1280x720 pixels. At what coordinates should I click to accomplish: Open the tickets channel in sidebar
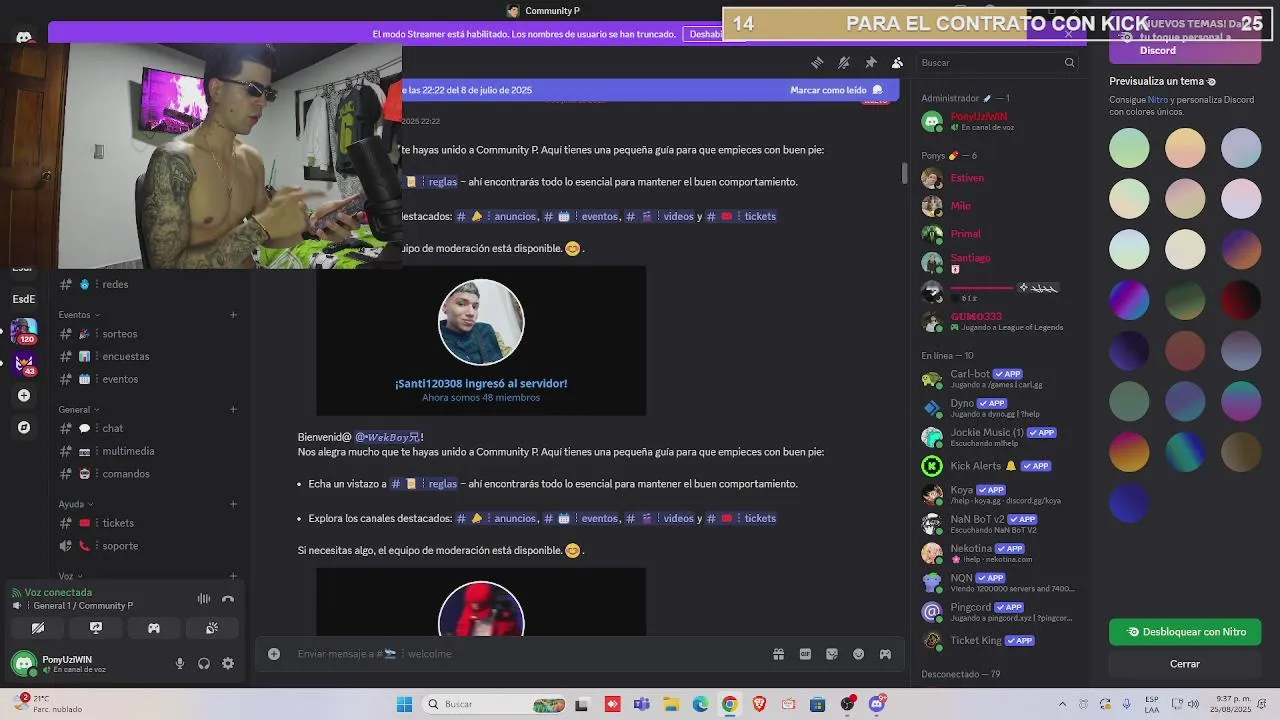[x=148, y=523]
